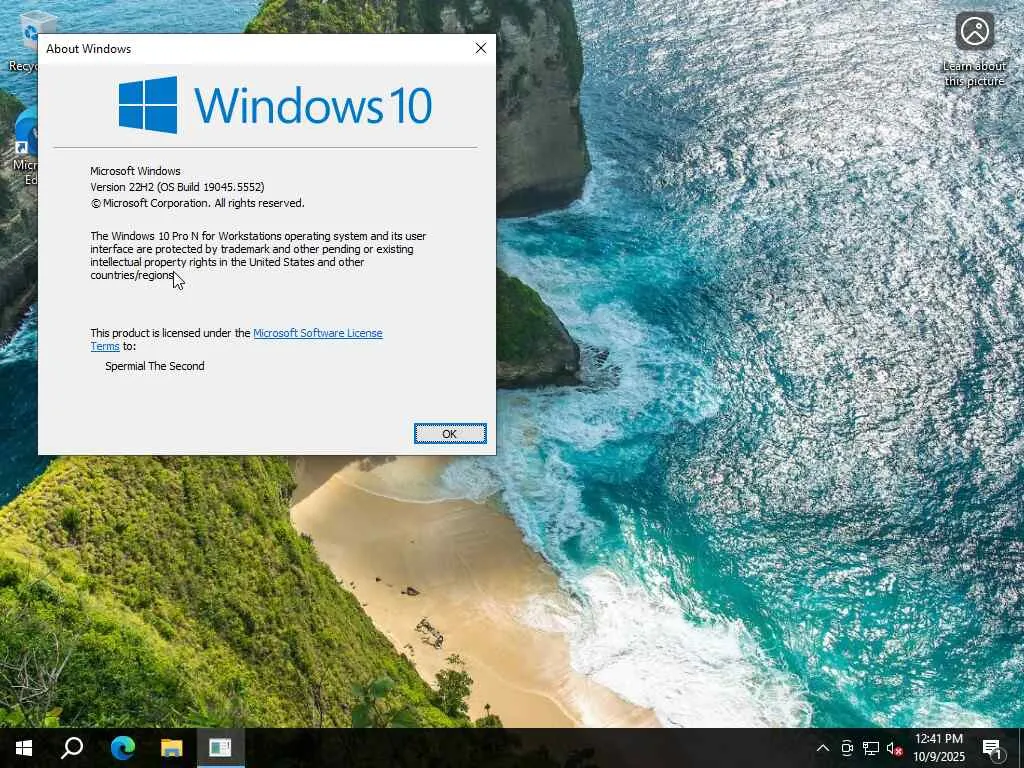The image size is (1024, 768).
Task: Launch Microsoft Edge from taskbar
Action: point(122,748)
